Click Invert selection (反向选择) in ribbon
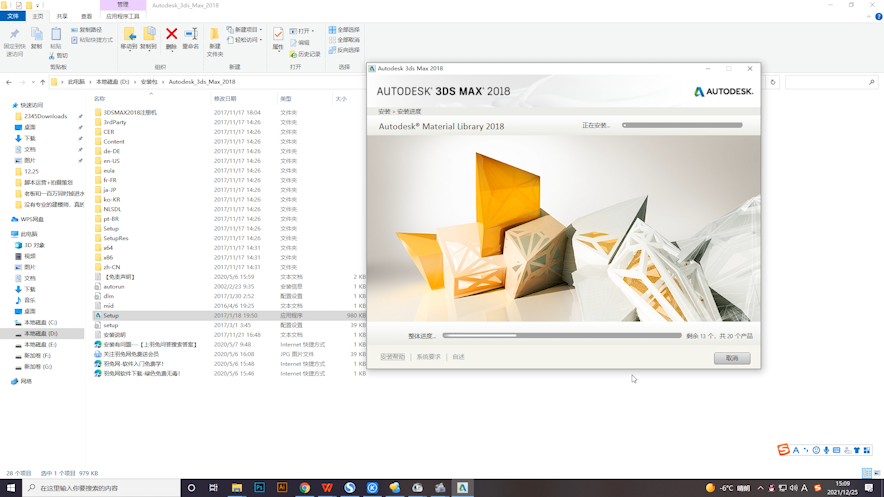884x497 pixels. pos(344,50)
